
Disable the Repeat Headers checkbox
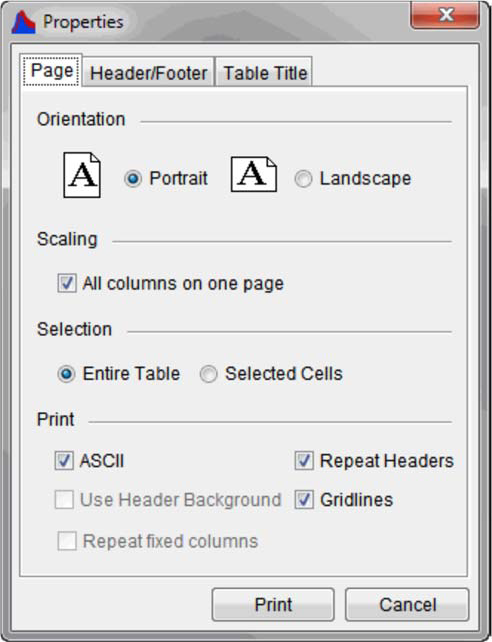[x=304, y=461]
